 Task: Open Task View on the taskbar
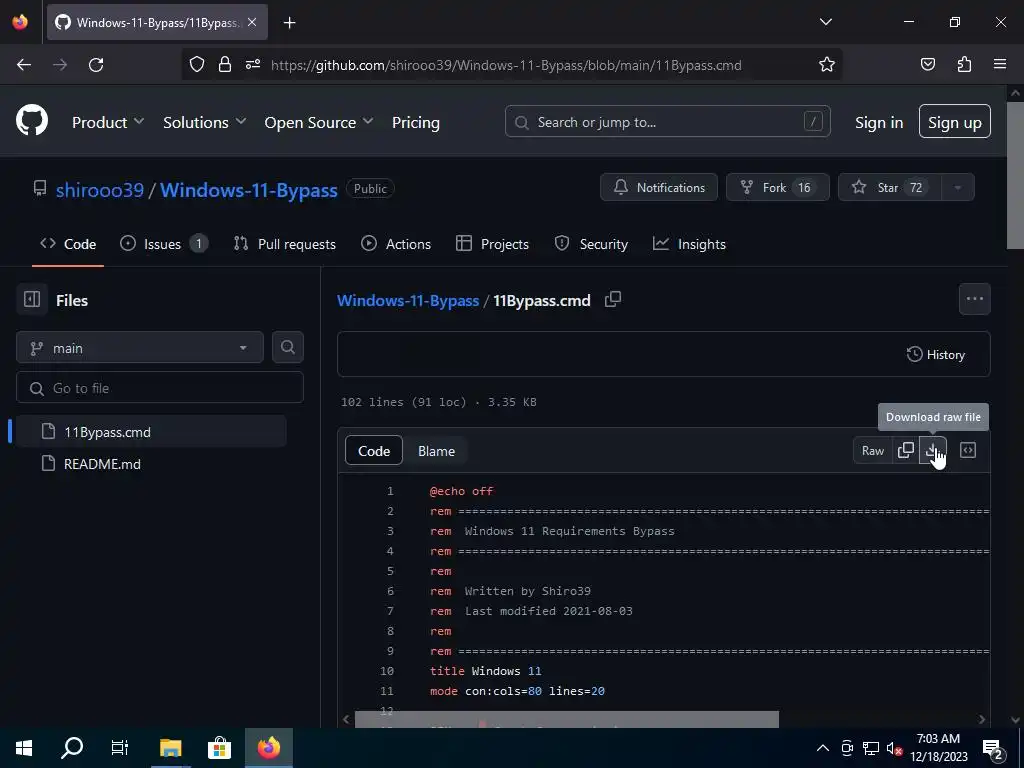[x=120, y=748]
